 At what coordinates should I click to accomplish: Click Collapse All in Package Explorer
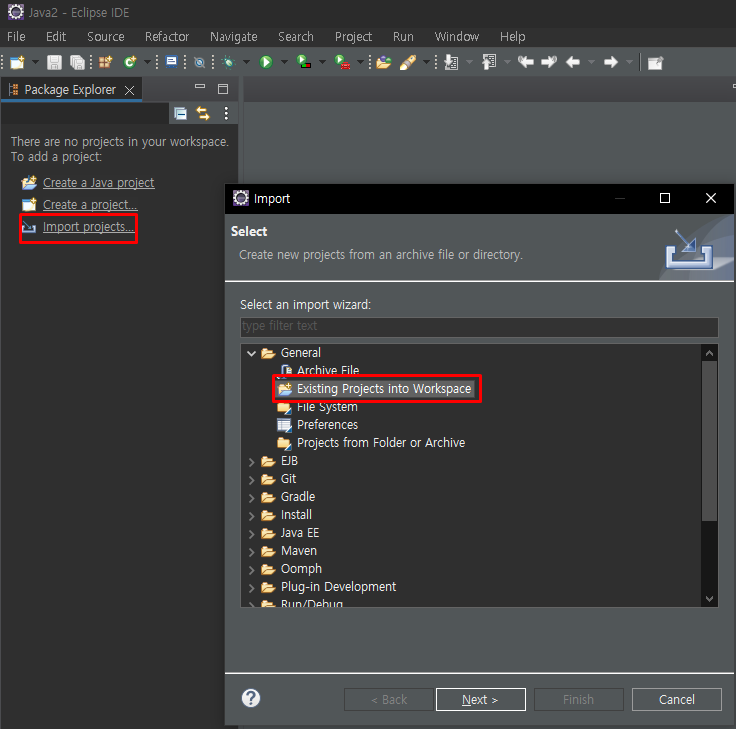(181, 114)
